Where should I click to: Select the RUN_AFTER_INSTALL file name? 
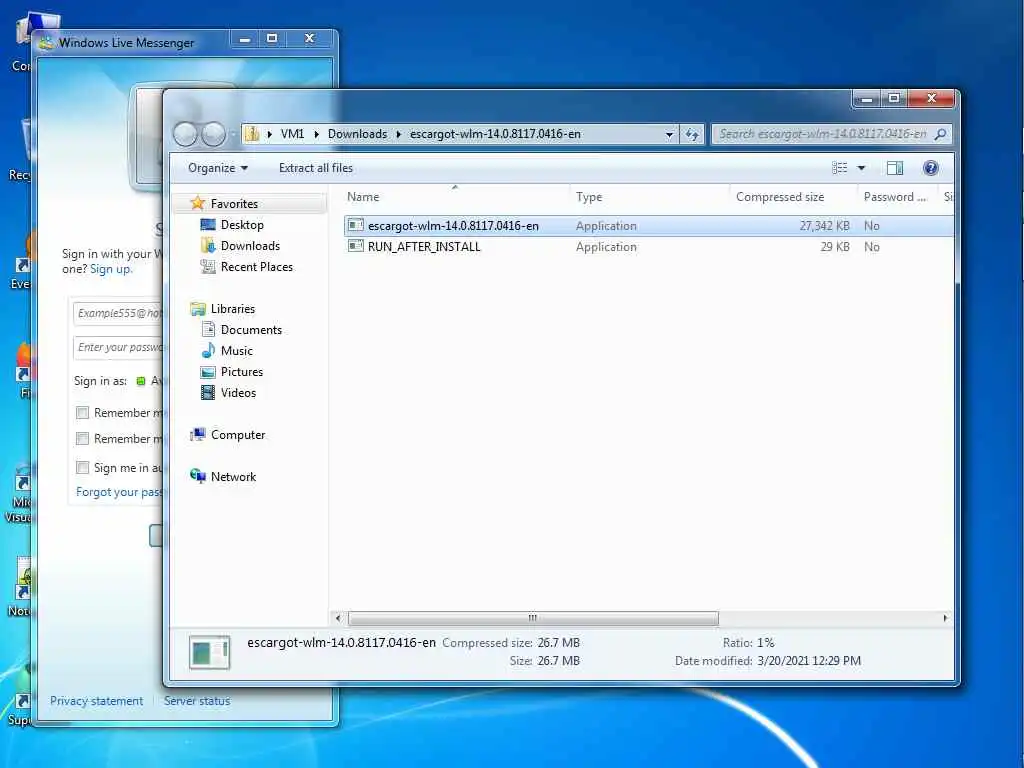coord(424,246)
